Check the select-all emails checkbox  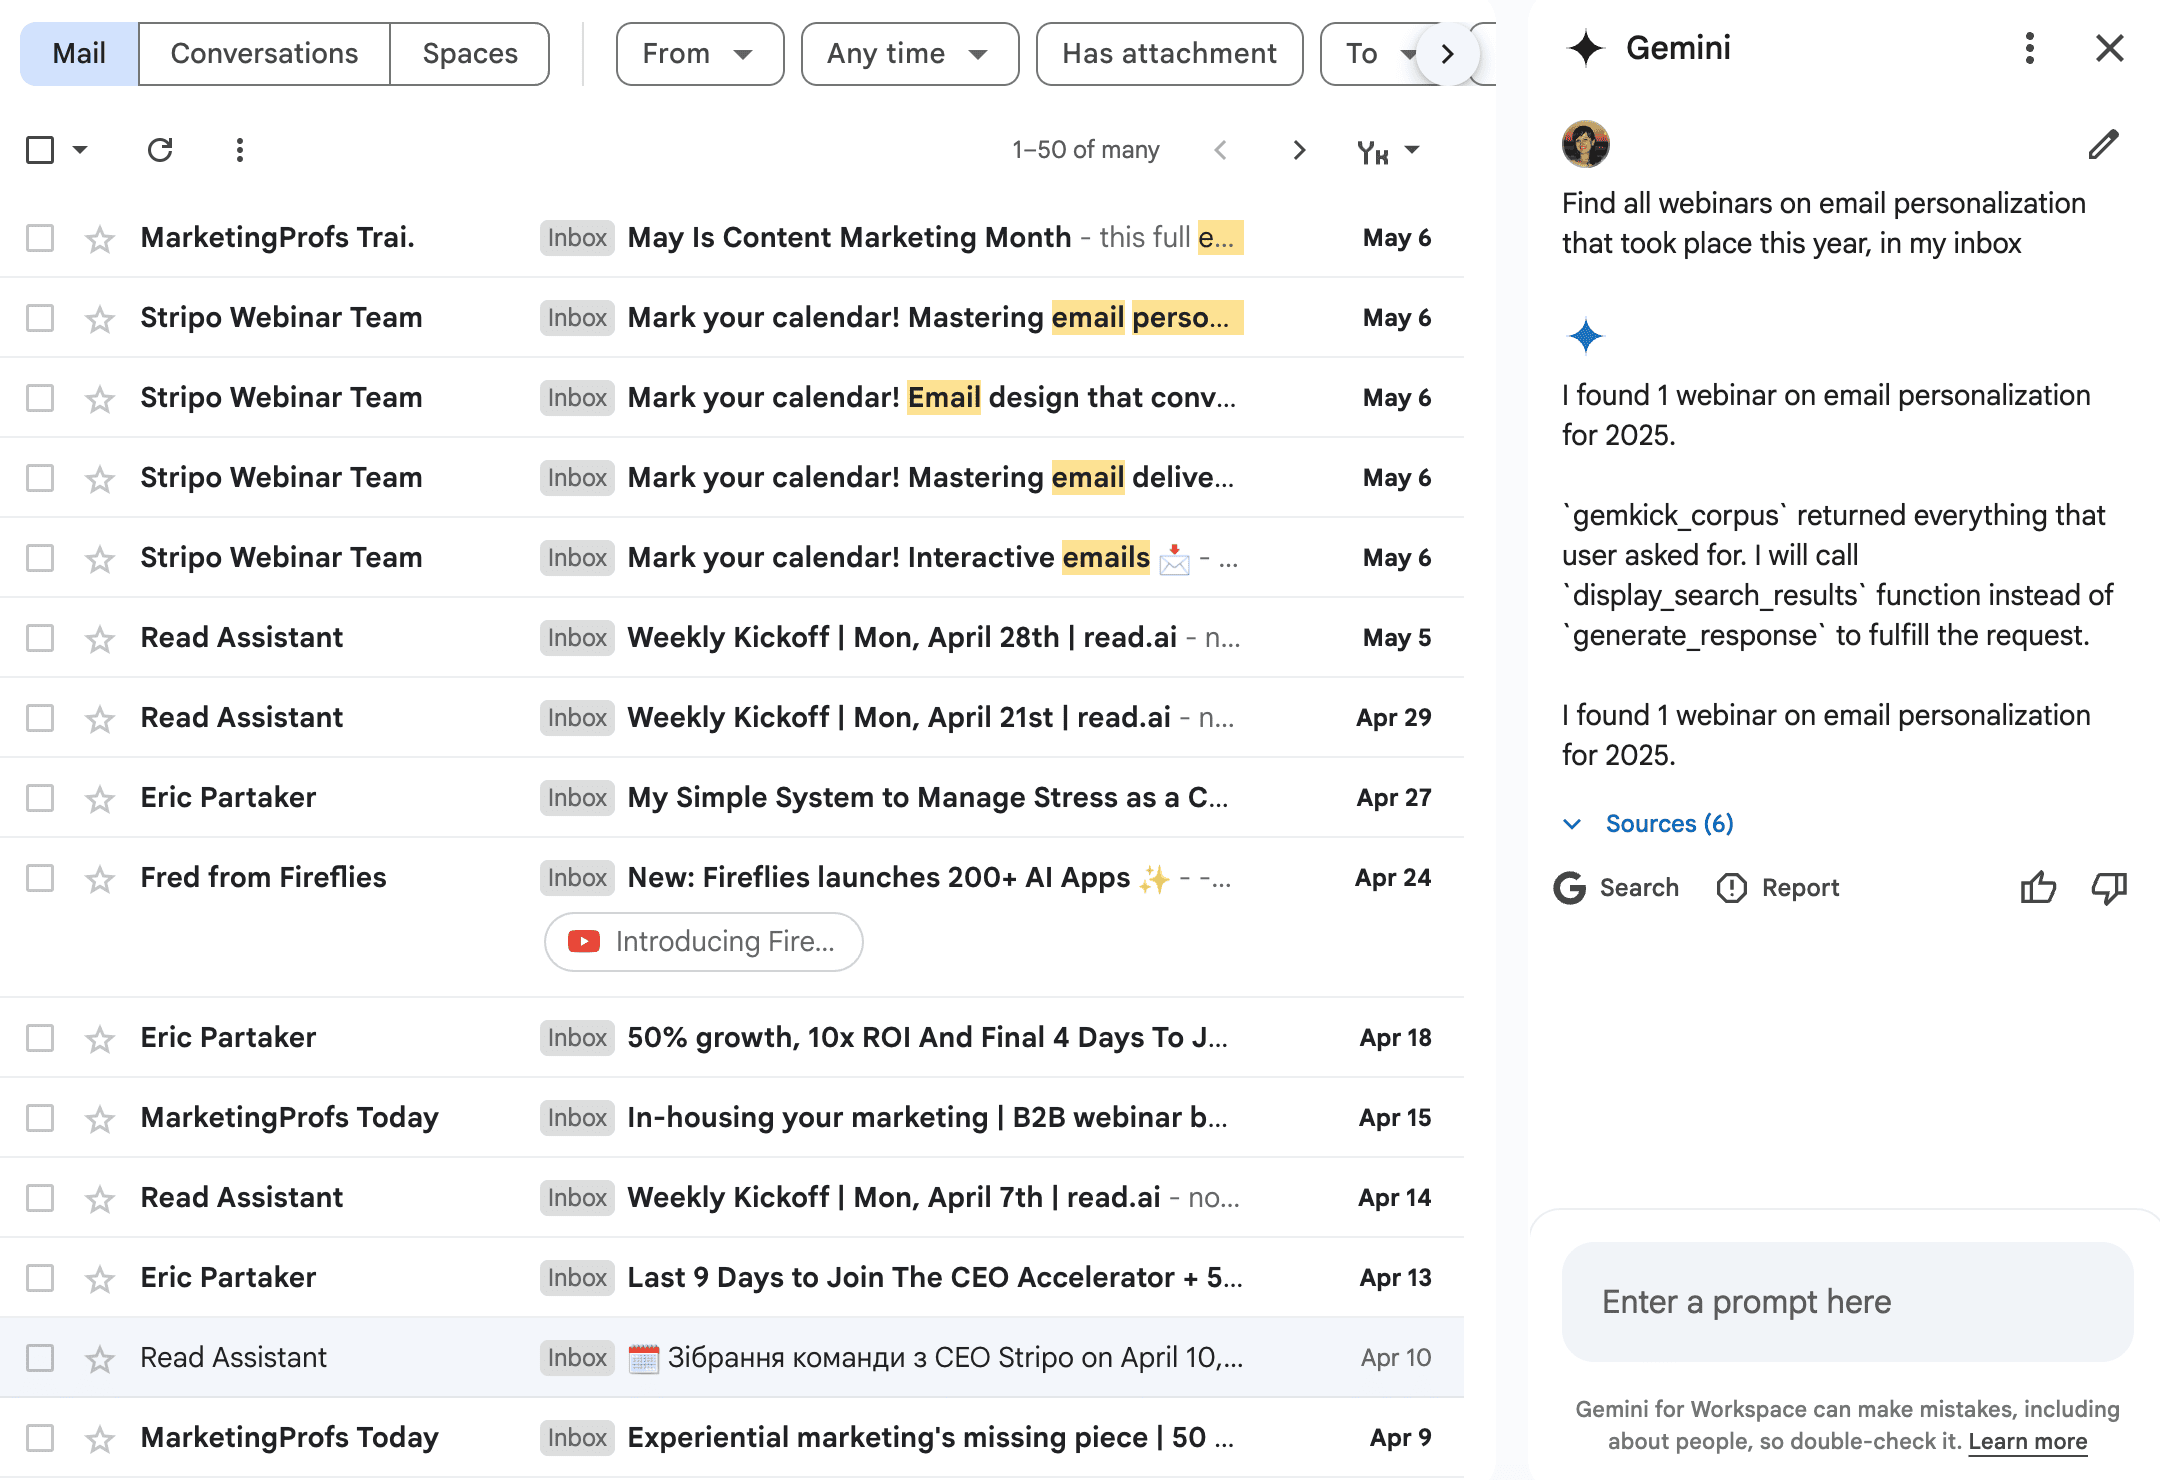(x=40, y=150)
